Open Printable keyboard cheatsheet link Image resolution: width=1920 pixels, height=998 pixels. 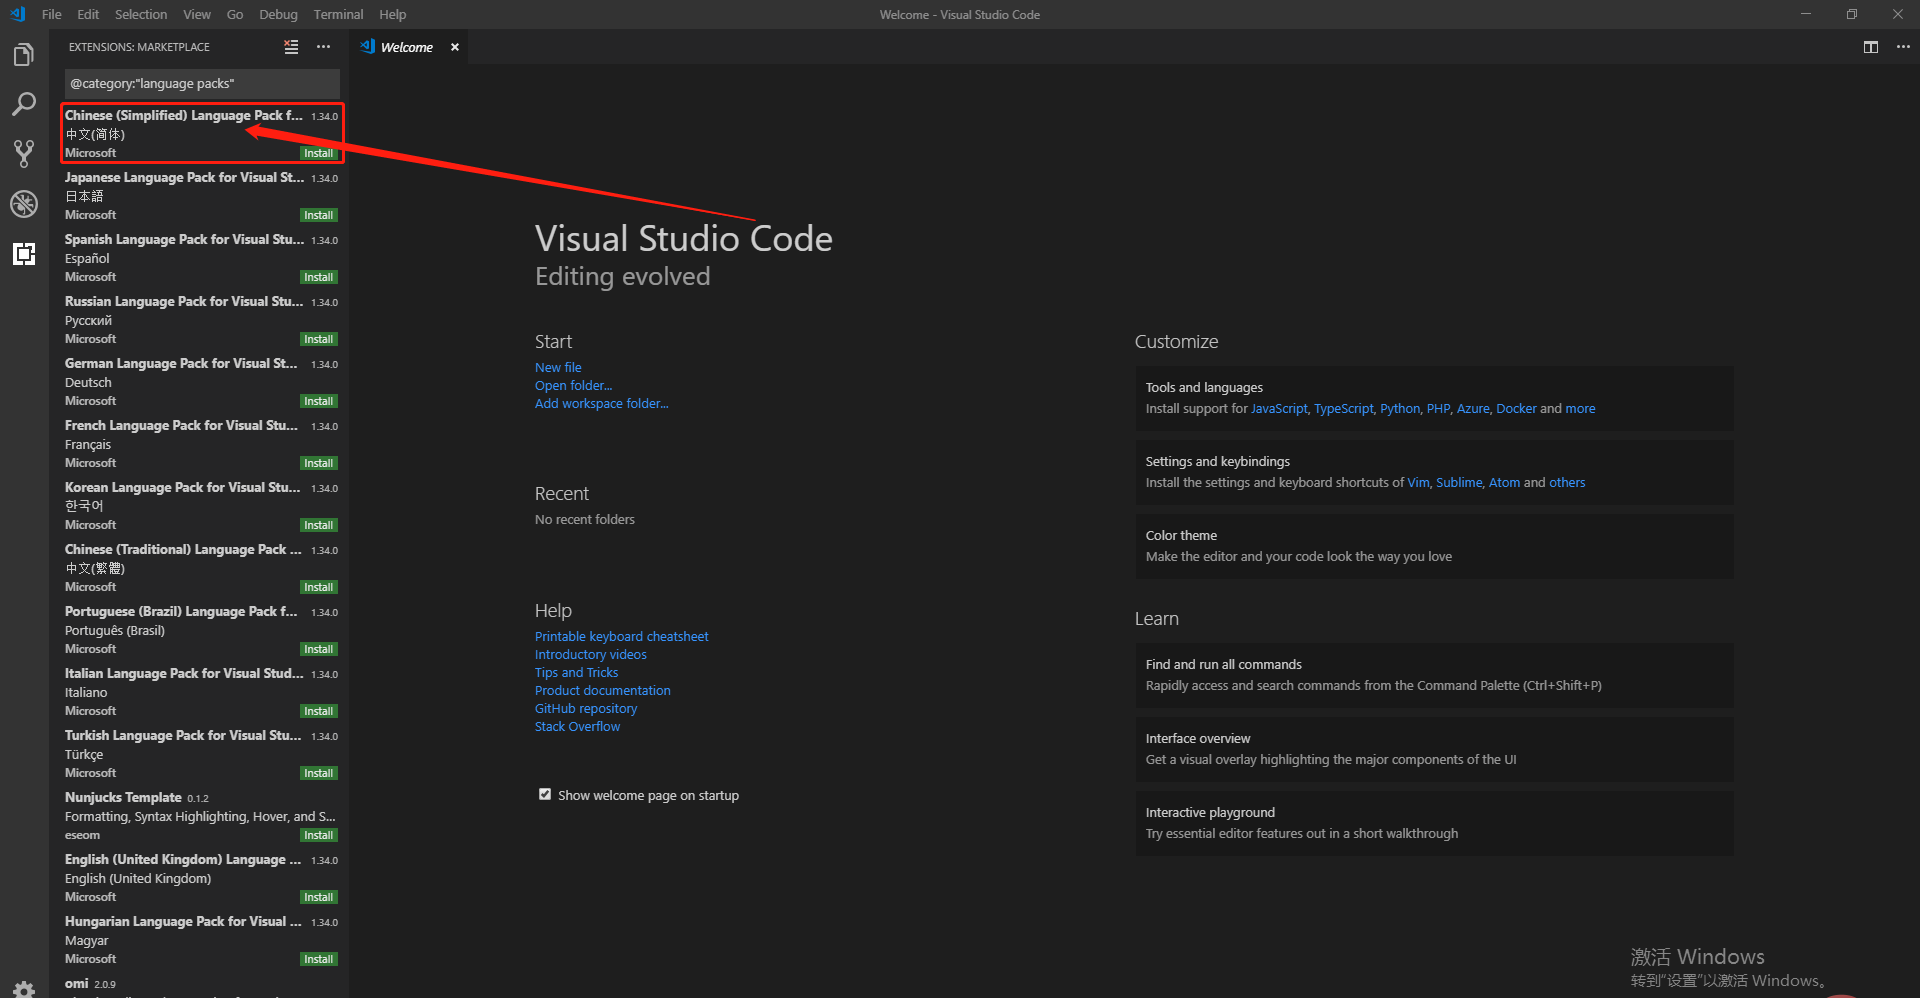622,637
